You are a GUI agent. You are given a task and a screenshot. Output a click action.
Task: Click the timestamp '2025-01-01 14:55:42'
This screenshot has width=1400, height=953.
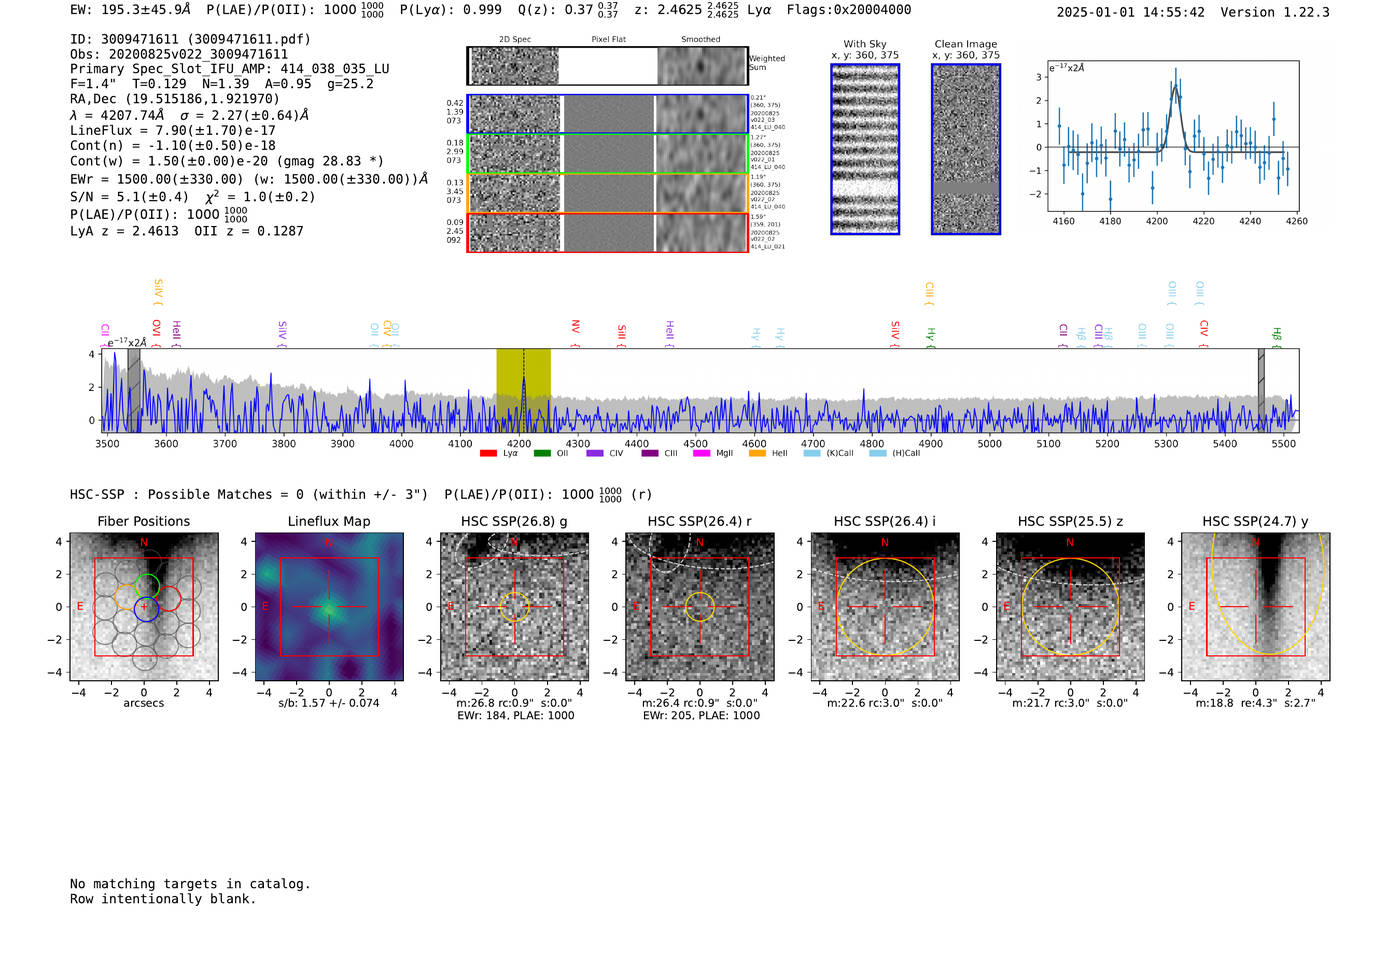1130,12
